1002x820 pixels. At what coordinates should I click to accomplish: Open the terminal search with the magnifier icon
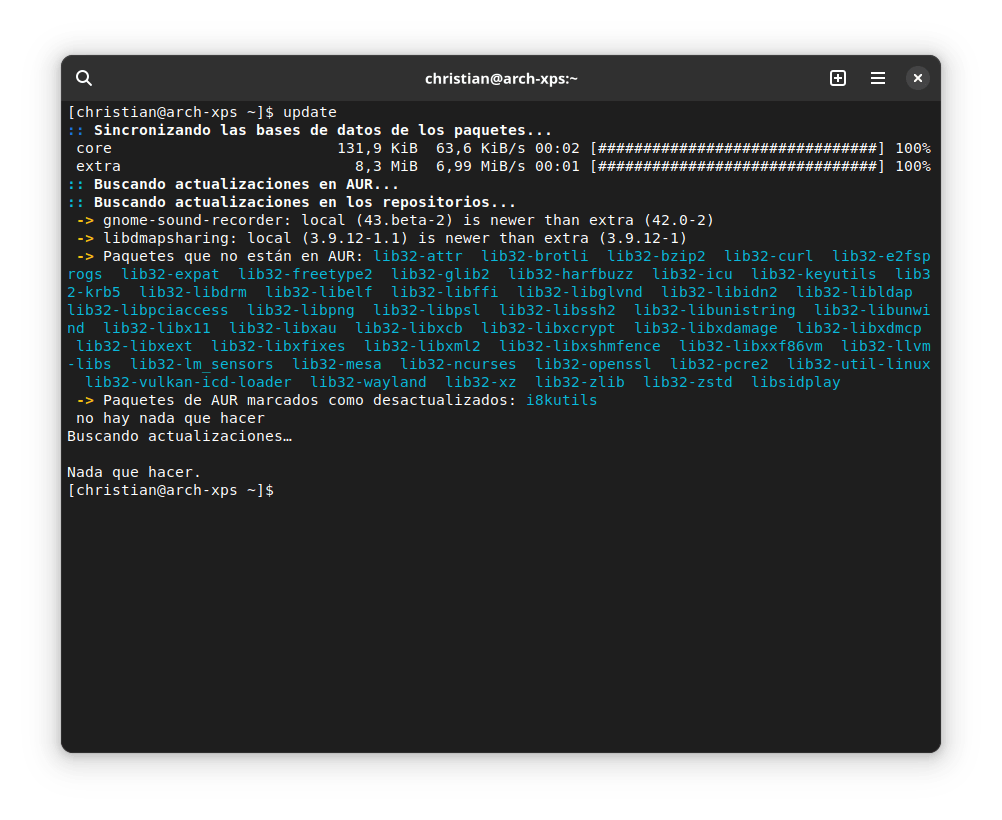[84, 78]
